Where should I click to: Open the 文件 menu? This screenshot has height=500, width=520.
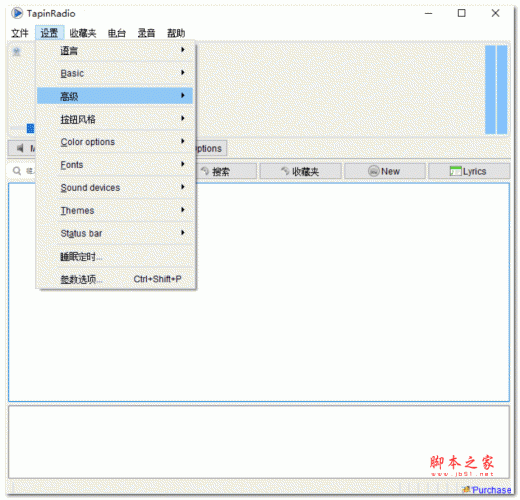20,33
